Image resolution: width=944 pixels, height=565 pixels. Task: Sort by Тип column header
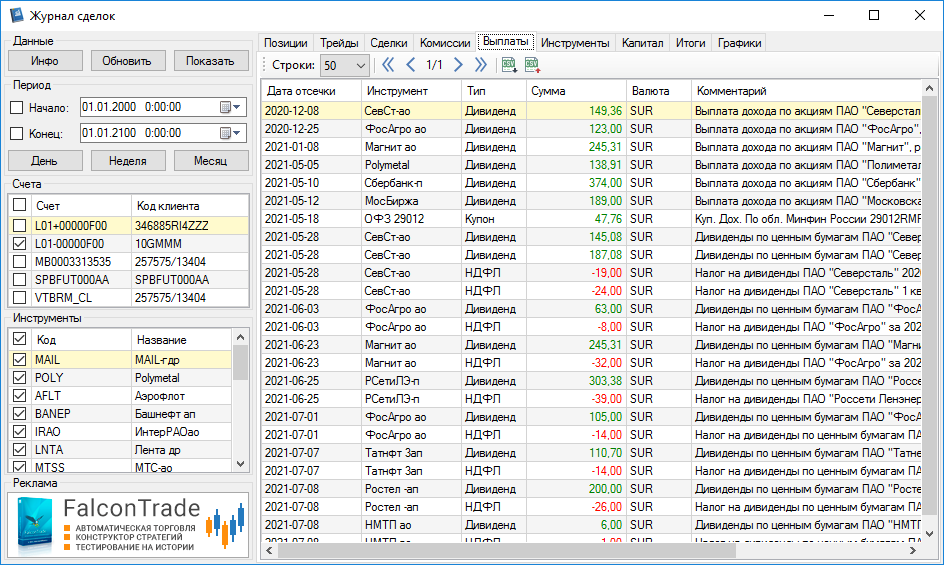coord(494,91)
